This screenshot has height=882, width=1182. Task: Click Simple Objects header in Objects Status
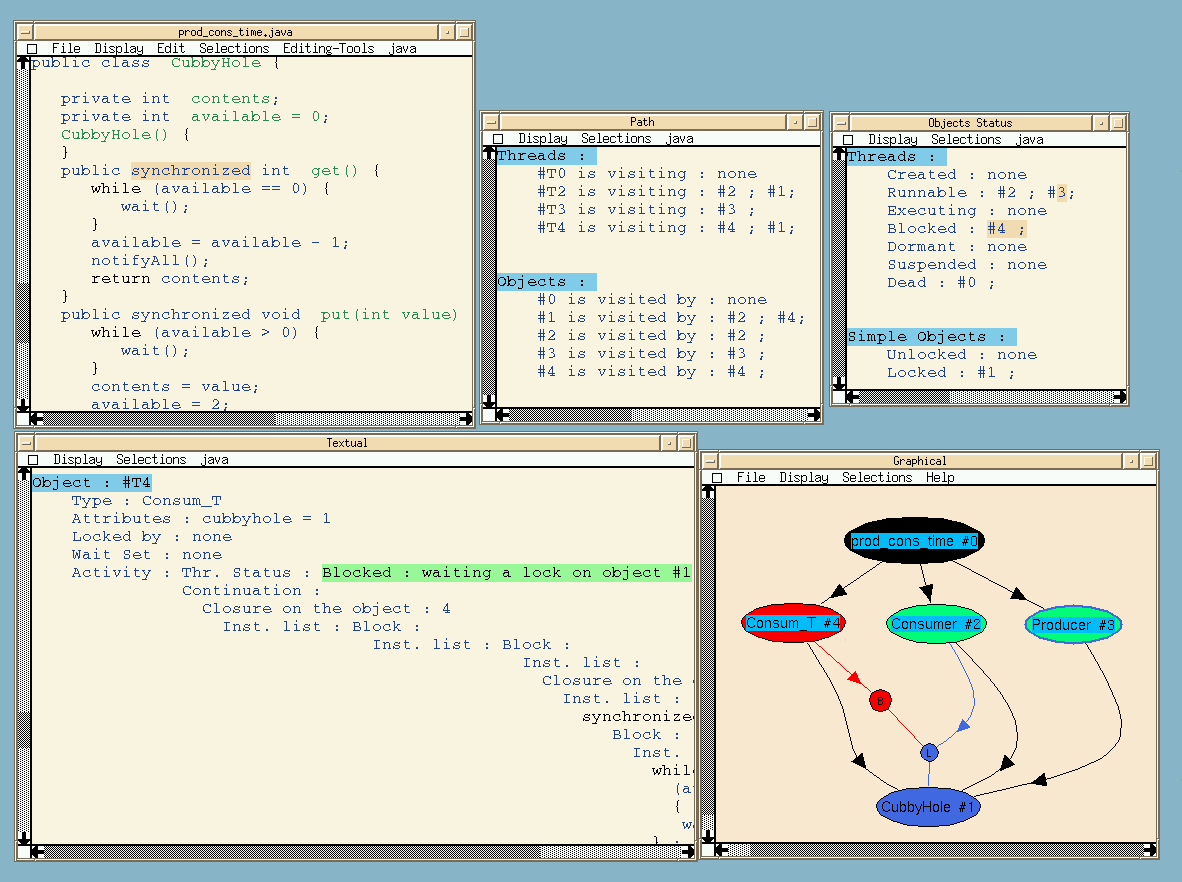click(931, 337)
